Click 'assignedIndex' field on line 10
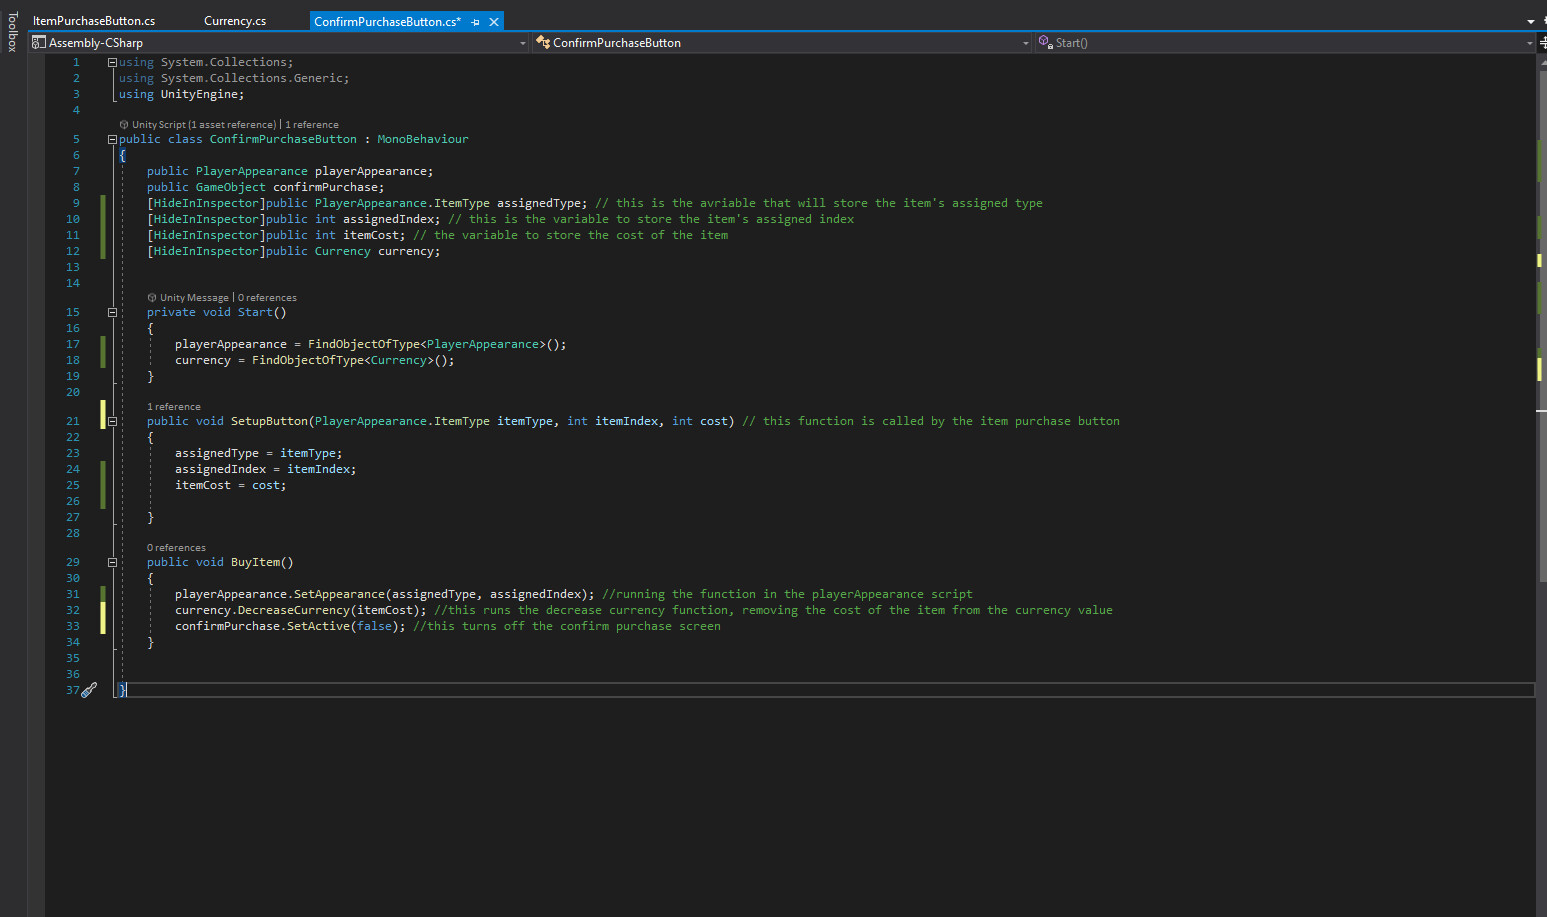Viewport: 1547px width, 917px height. coord(388,219)
